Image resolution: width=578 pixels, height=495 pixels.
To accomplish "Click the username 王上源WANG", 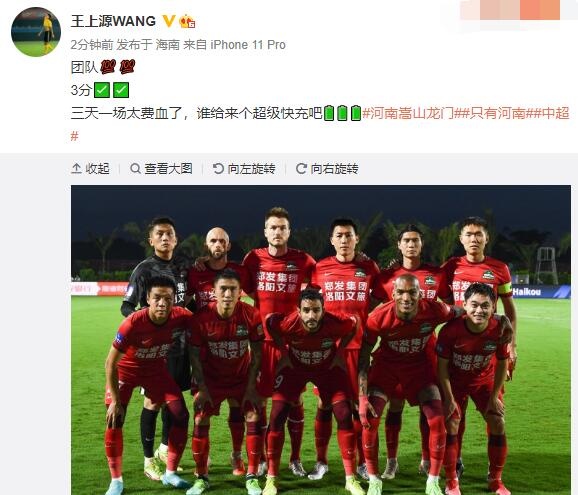I will click(113, 21).
